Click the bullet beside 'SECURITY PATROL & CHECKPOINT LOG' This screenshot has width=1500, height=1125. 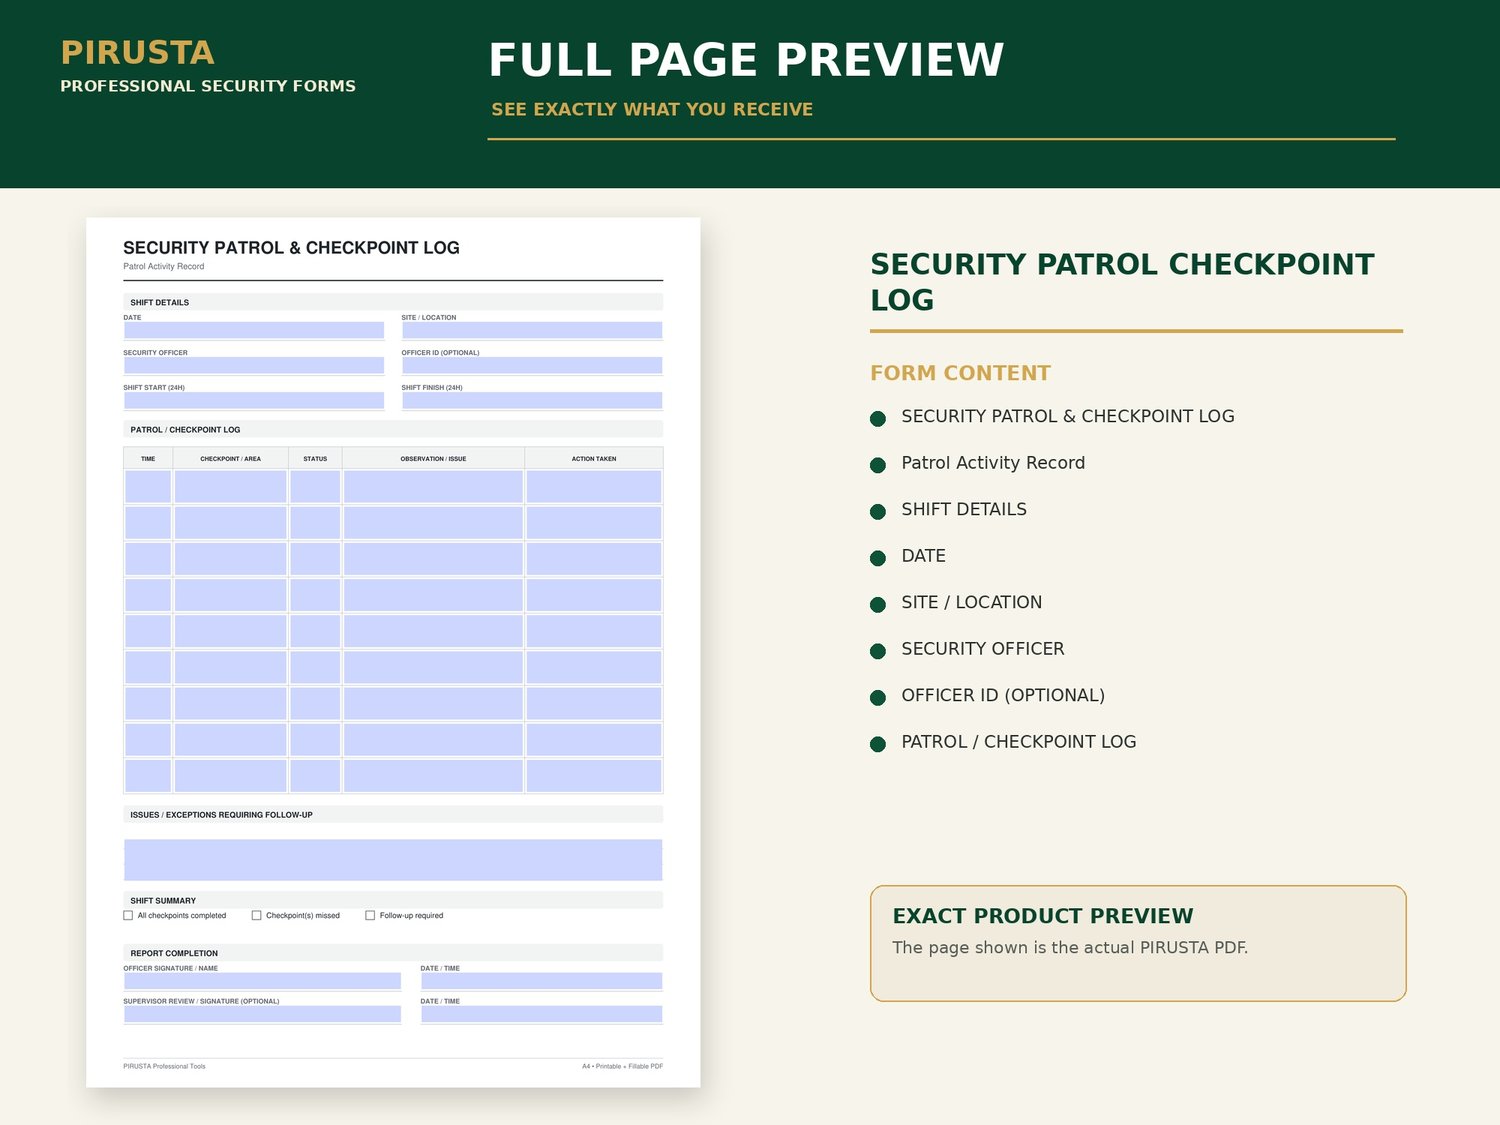[x=878, y=419]
